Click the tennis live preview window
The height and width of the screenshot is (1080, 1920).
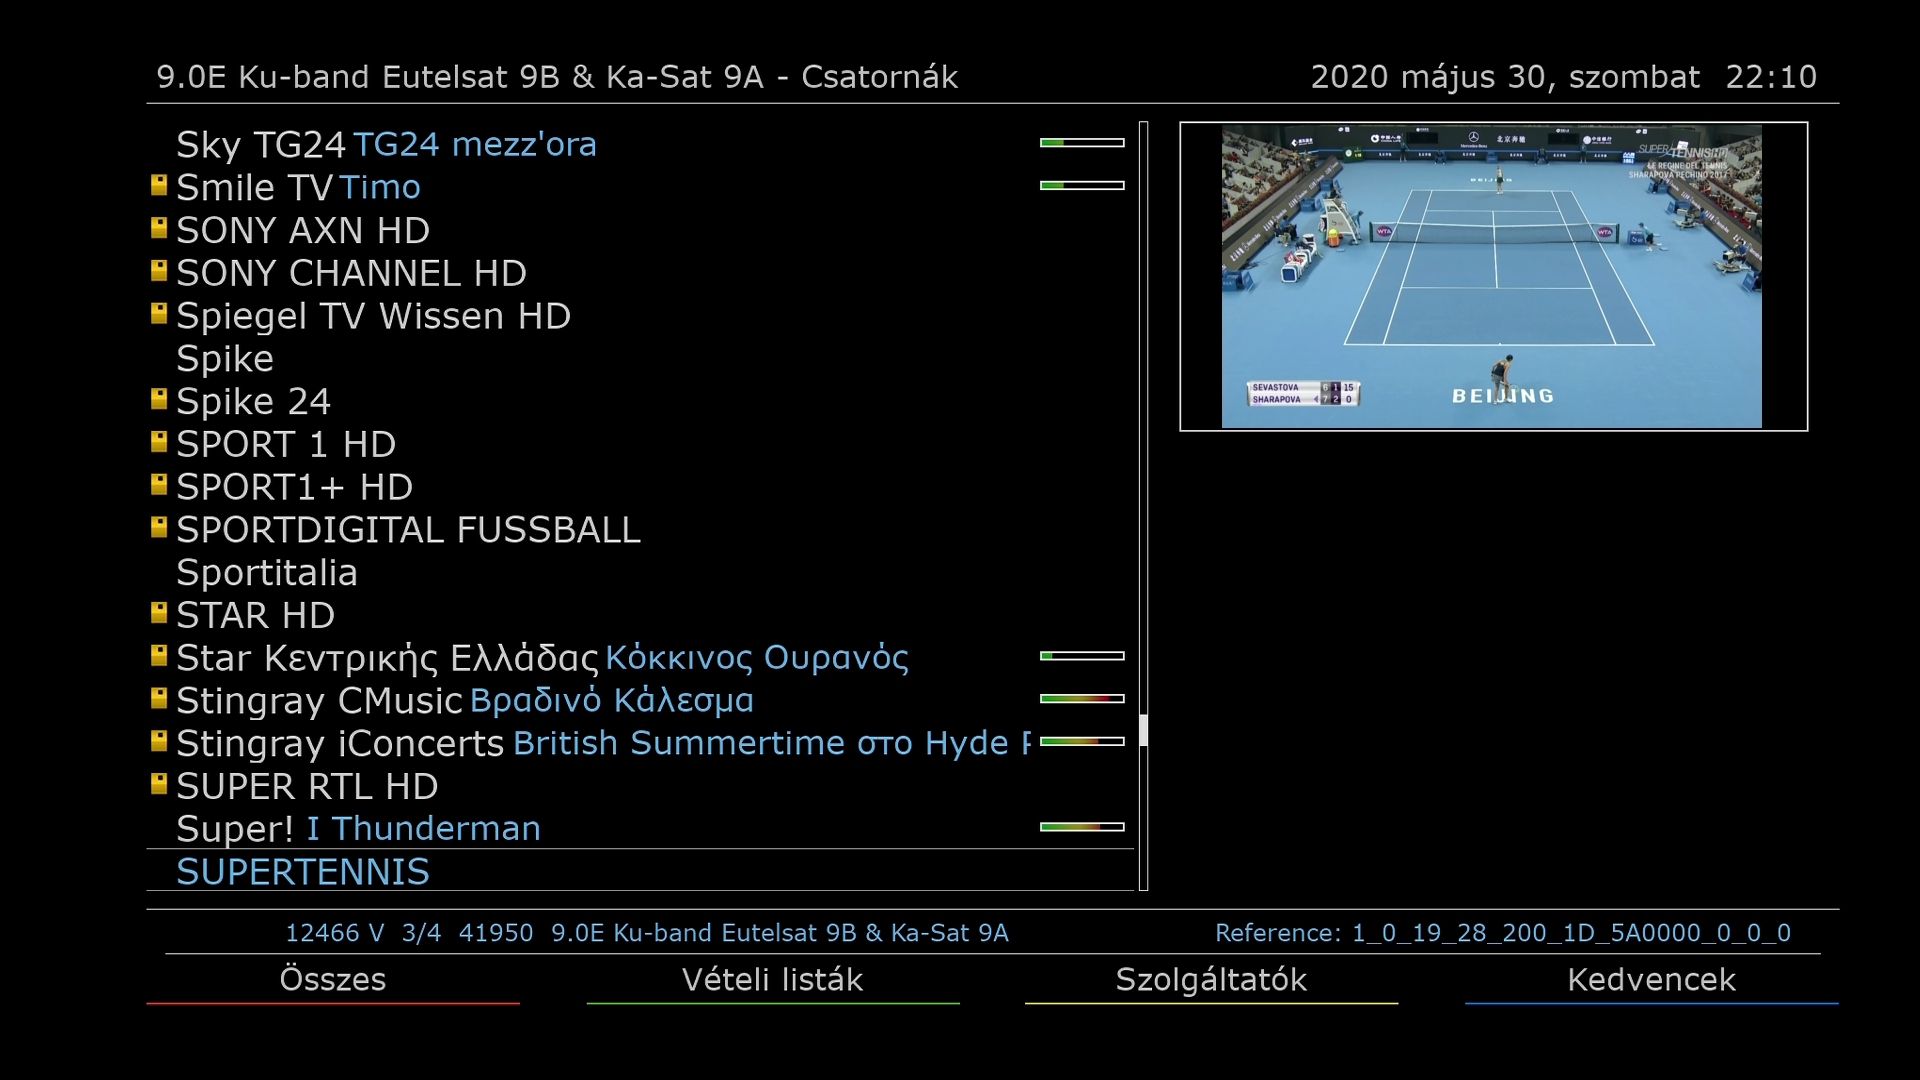point(1493,277)
